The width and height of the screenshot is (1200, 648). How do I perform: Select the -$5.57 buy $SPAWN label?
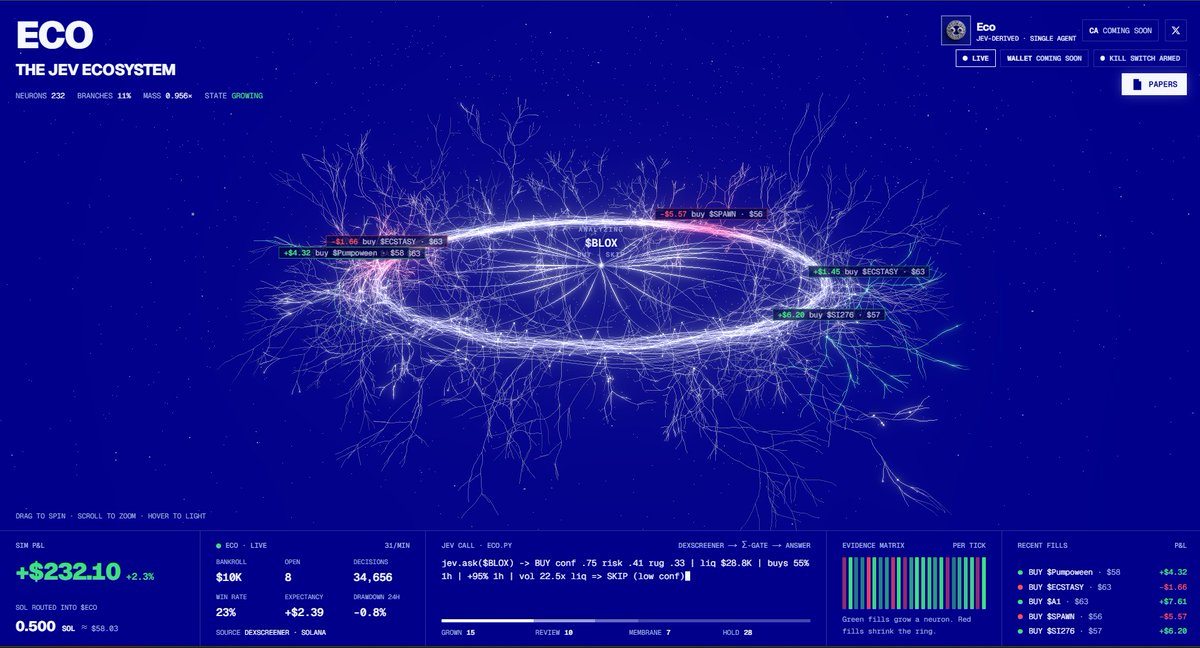click(x=711, y=214)
